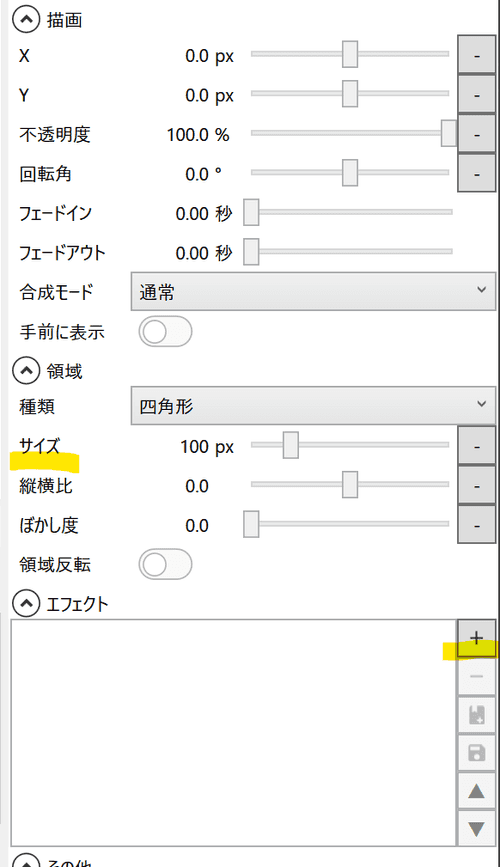500x867 pixels.
Task: Click the ぼかし度 value 0.0
Action: point(197,526)
